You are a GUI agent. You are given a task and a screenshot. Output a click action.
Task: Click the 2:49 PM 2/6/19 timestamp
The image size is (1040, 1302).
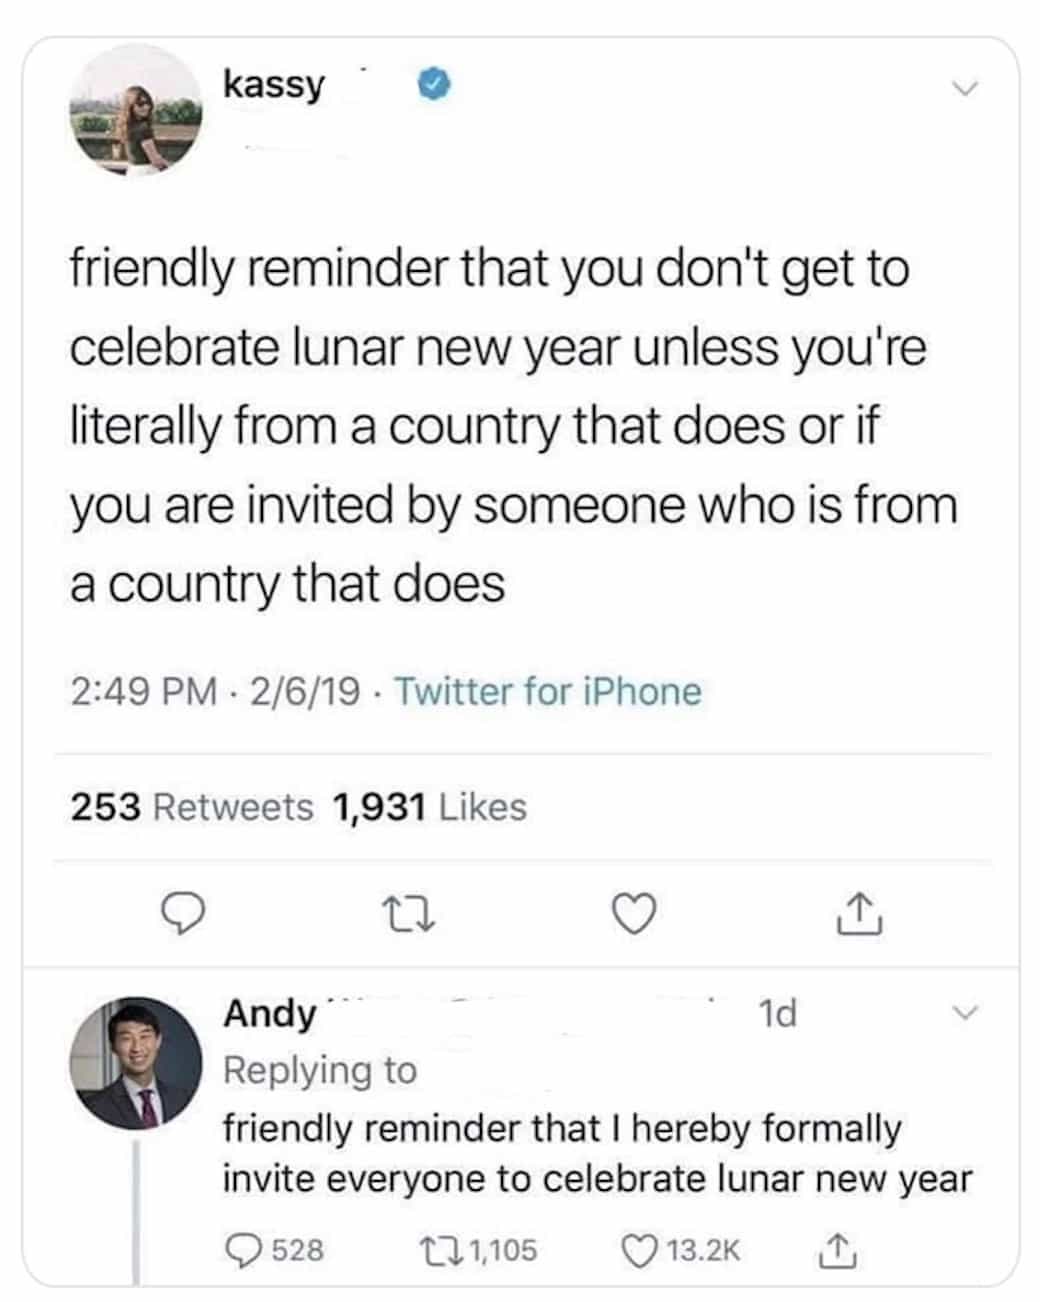tap(215, 691)
